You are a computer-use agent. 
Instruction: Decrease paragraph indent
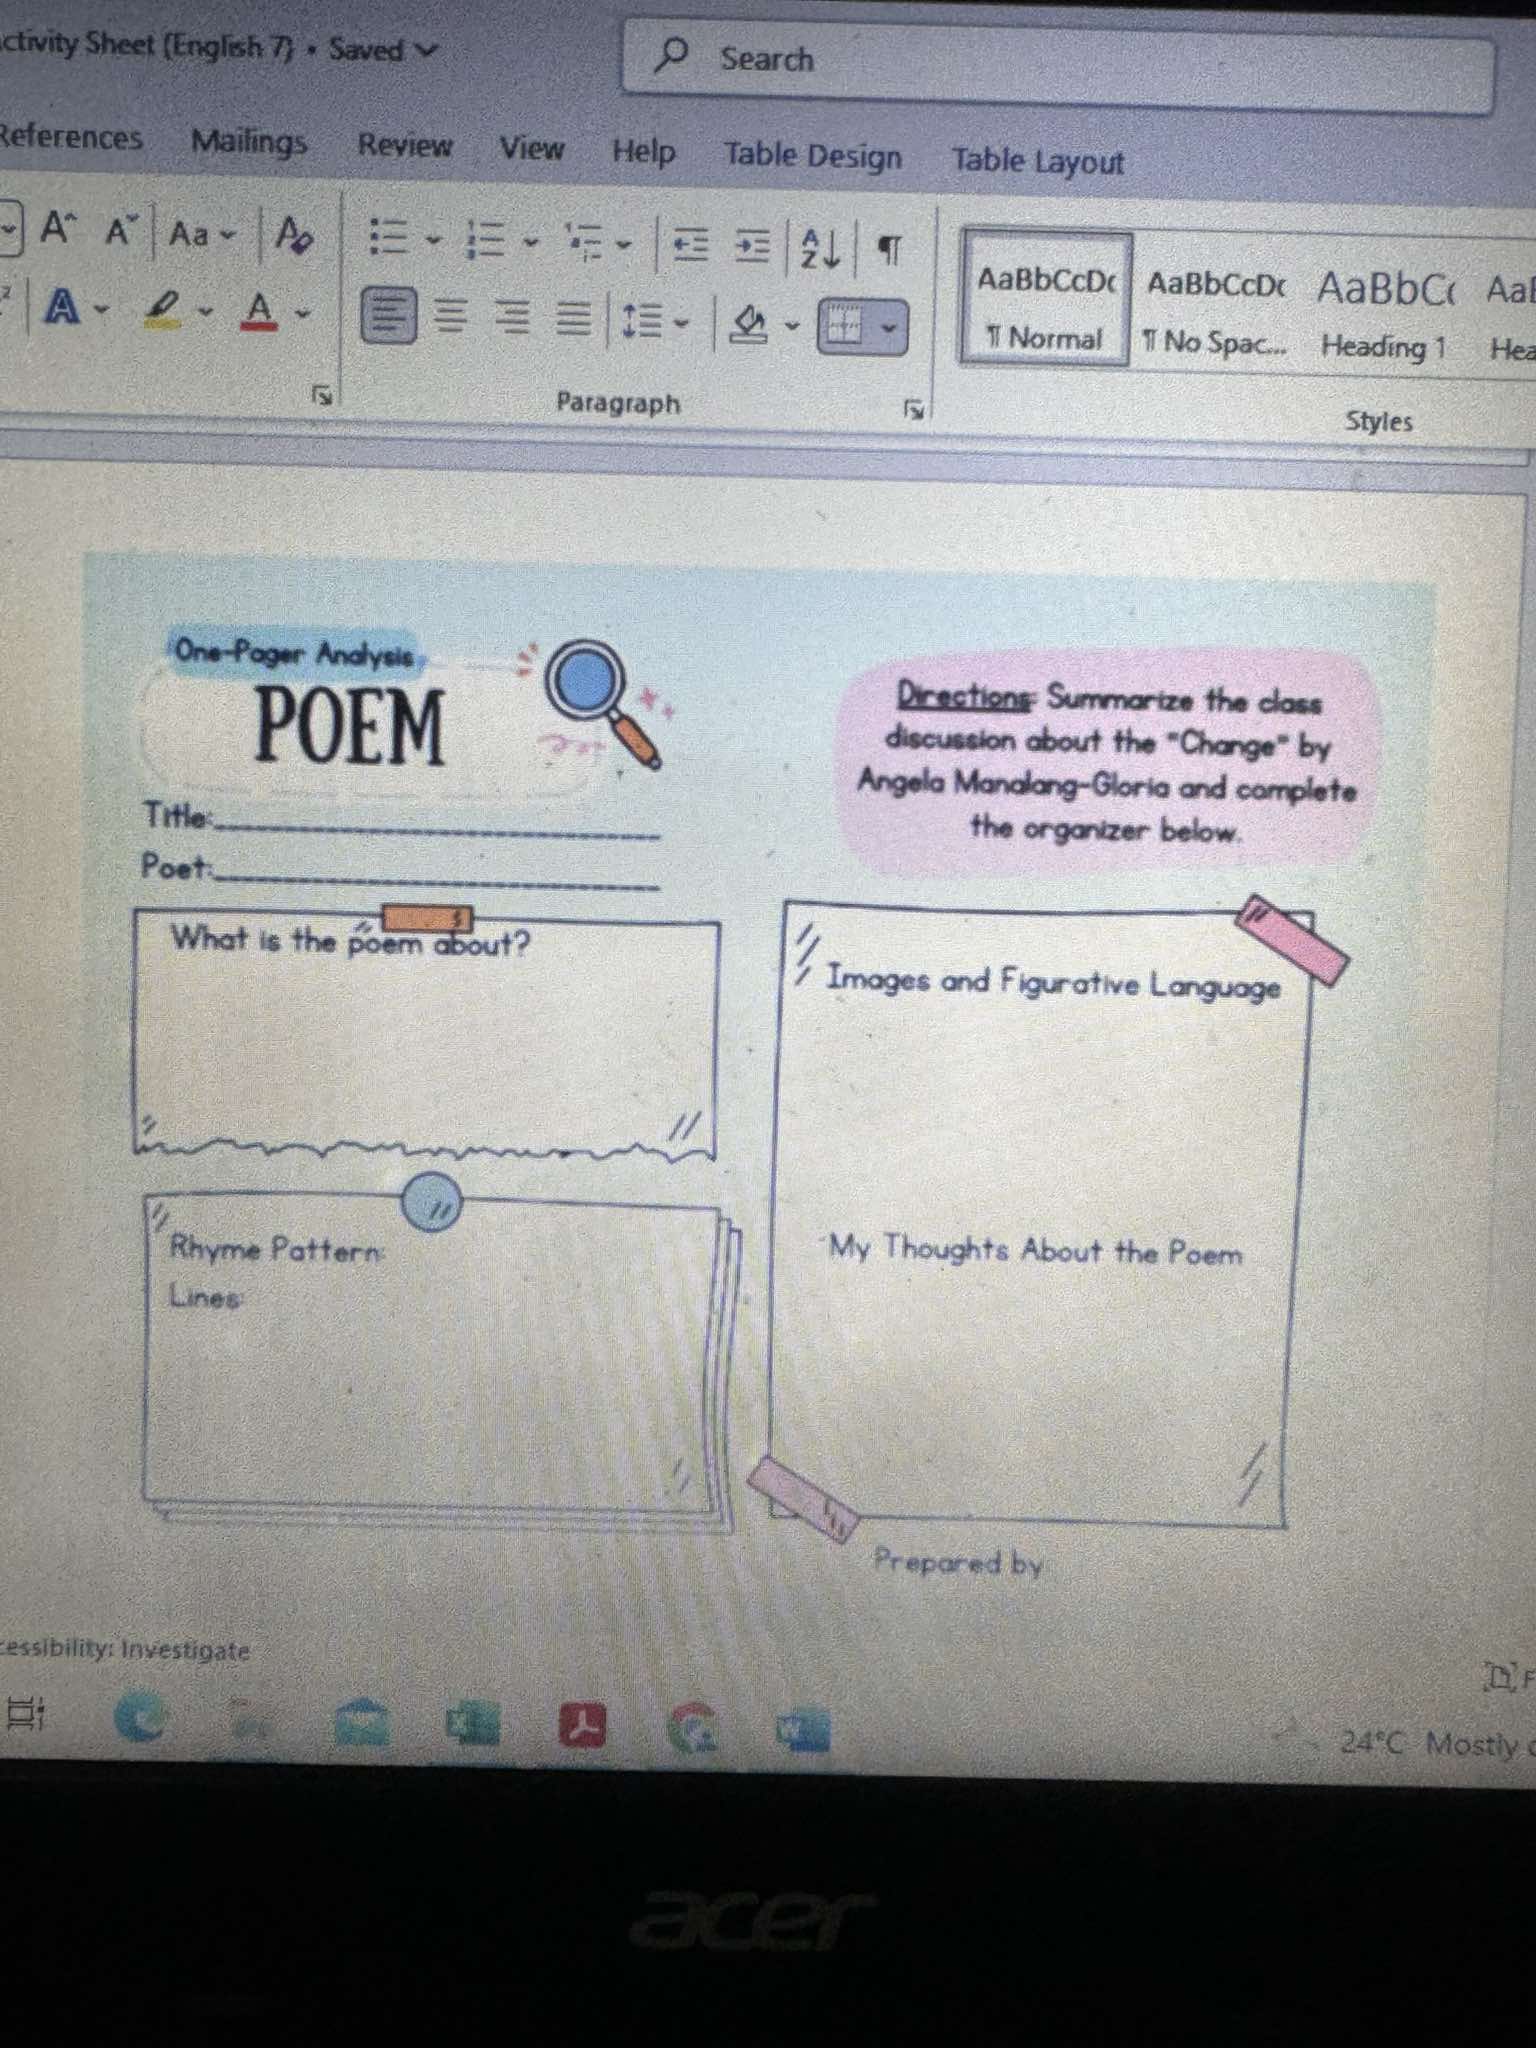pos(690,244)
